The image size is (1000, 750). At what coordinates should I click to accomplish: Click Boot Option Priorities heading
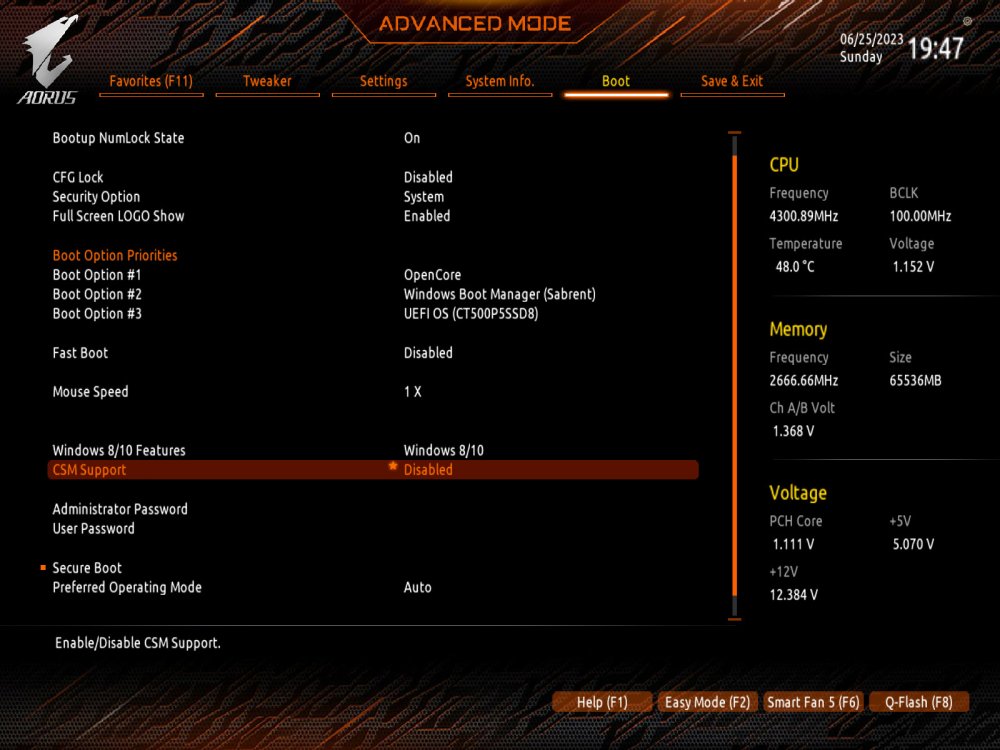[115, 255]
